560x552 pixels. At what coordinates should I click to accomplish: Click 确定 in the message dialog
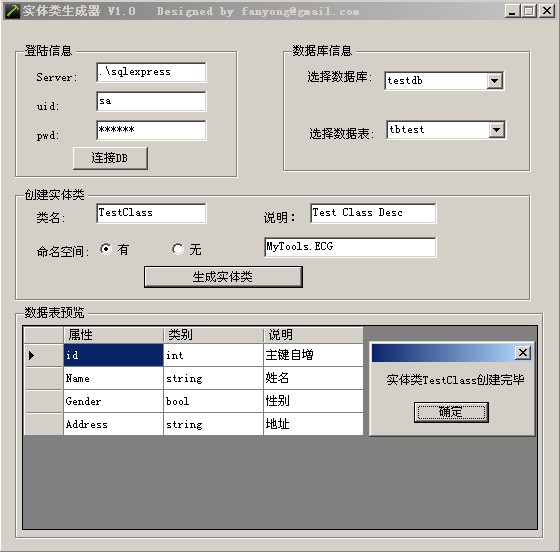click(x=451, y=412)
